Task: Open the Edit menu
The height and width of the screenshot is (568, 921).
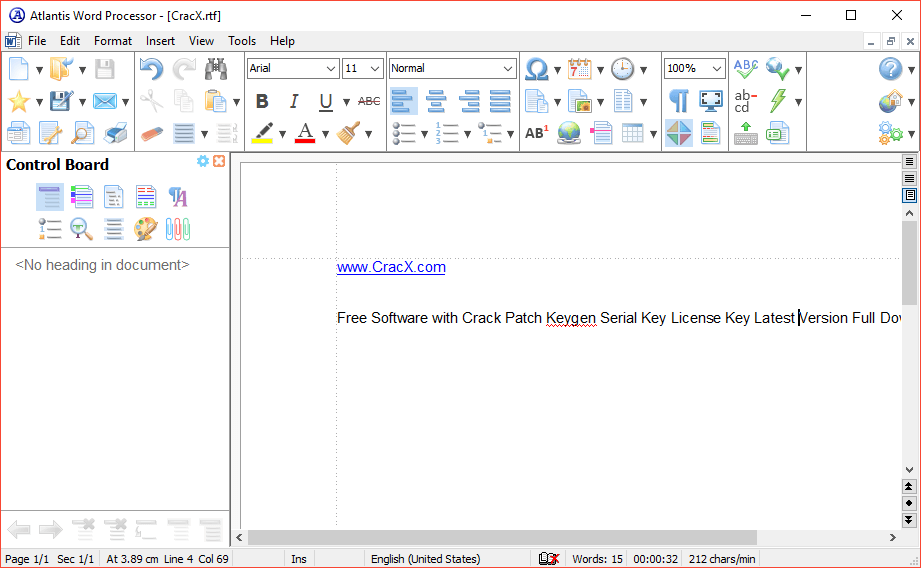Action: (x=70, y=41)
